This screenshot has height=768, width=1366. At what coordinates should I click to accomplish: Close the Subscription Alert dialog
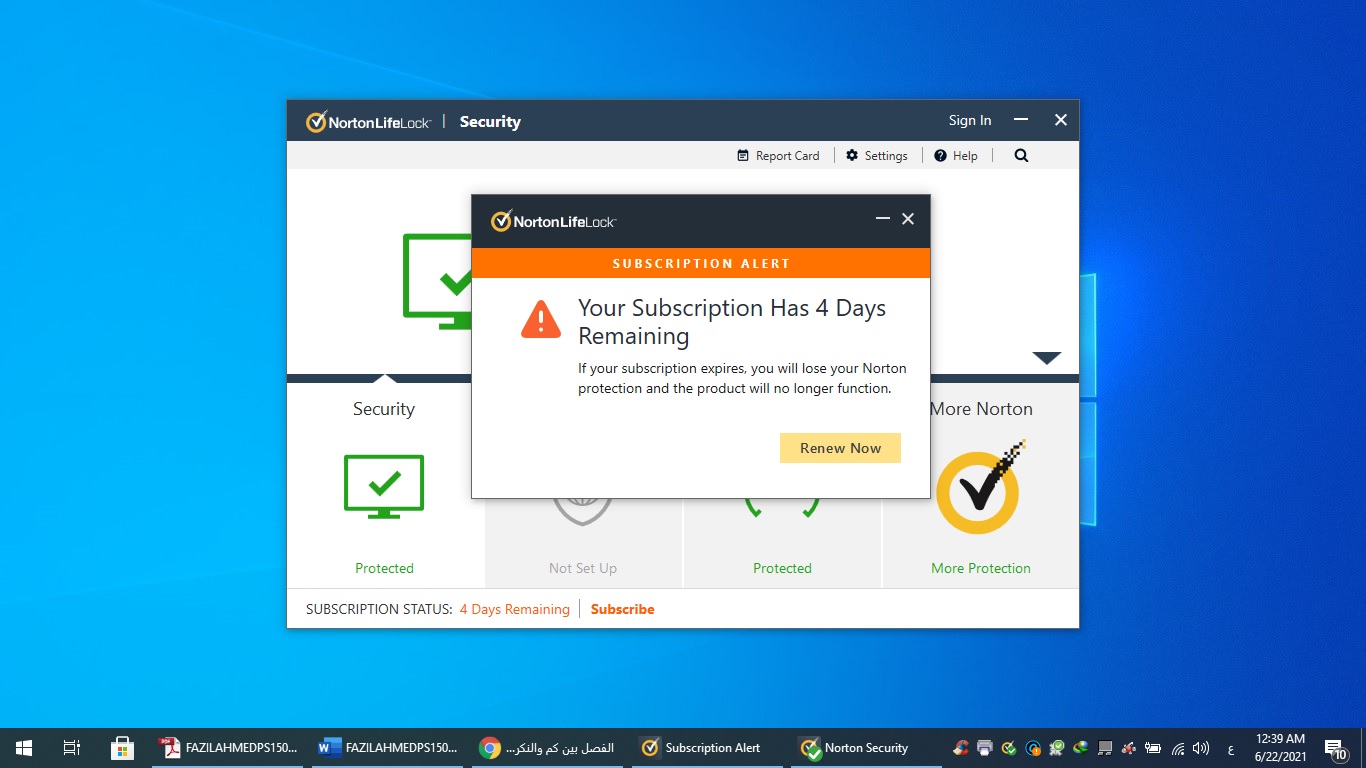[908, 219]
